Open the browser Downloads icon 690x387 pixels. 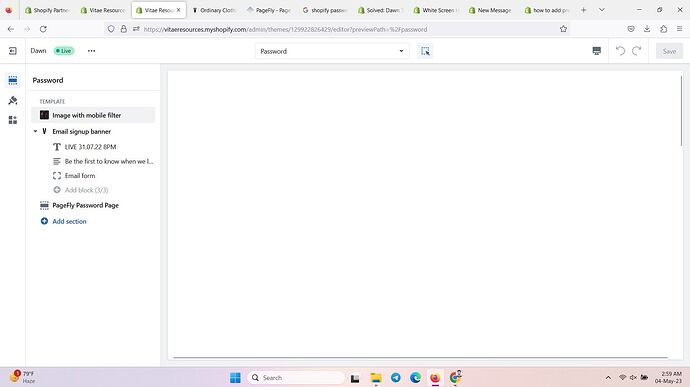(x=647, y=29)
